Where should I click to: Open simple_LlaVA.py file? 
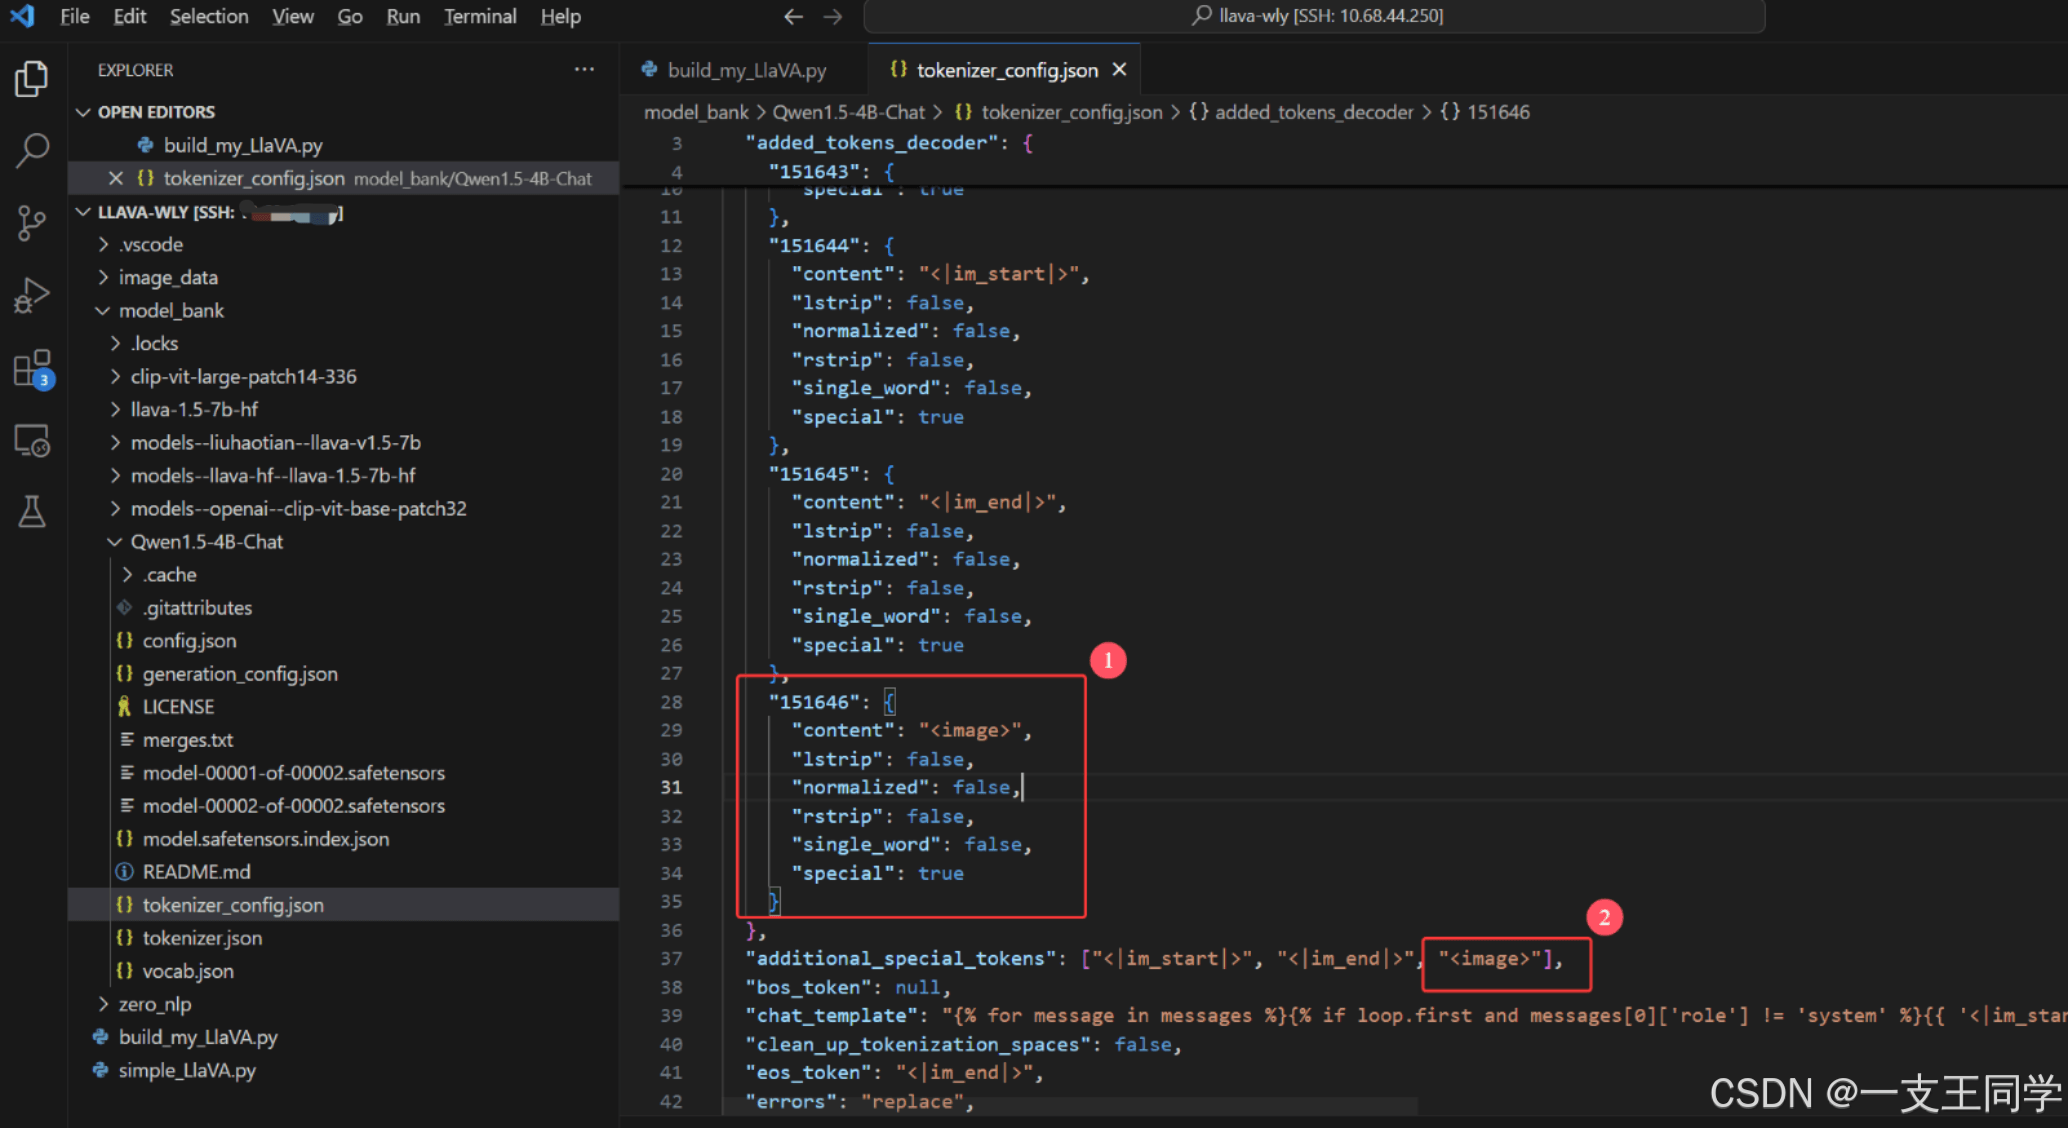click(187, 1070)
